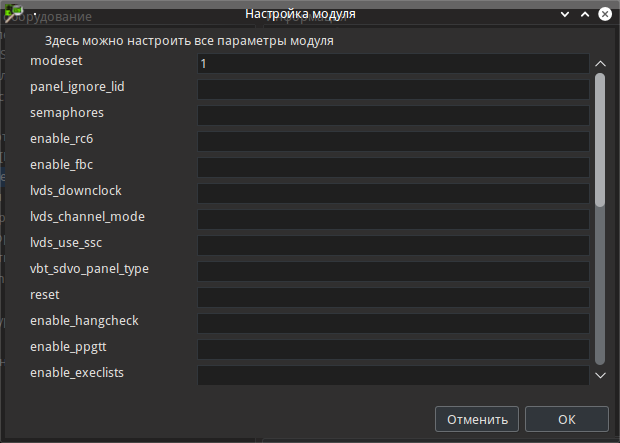620x443 pixels.
Task: Click the lvds_downclock input field
Action: pos(392,193)
